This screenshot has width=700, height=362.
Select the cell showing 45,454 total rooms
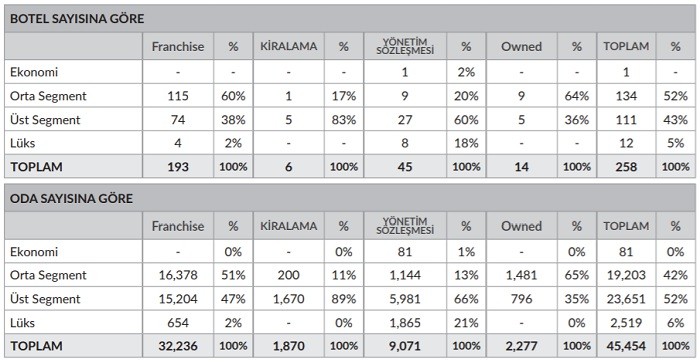(x=626, y=346)
